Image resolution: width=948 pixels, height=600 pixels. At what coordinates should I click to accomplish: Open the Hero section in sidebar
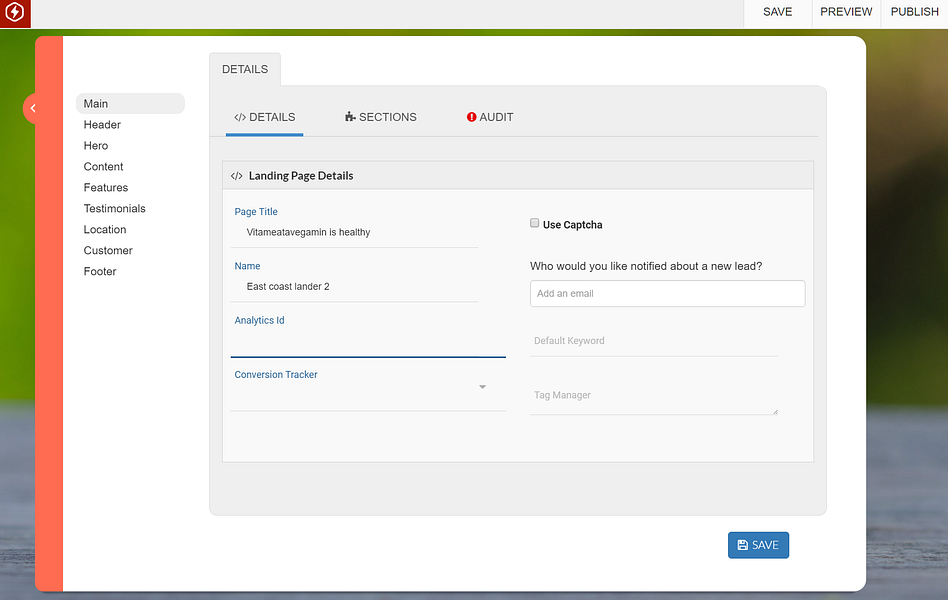pos(96,146)
